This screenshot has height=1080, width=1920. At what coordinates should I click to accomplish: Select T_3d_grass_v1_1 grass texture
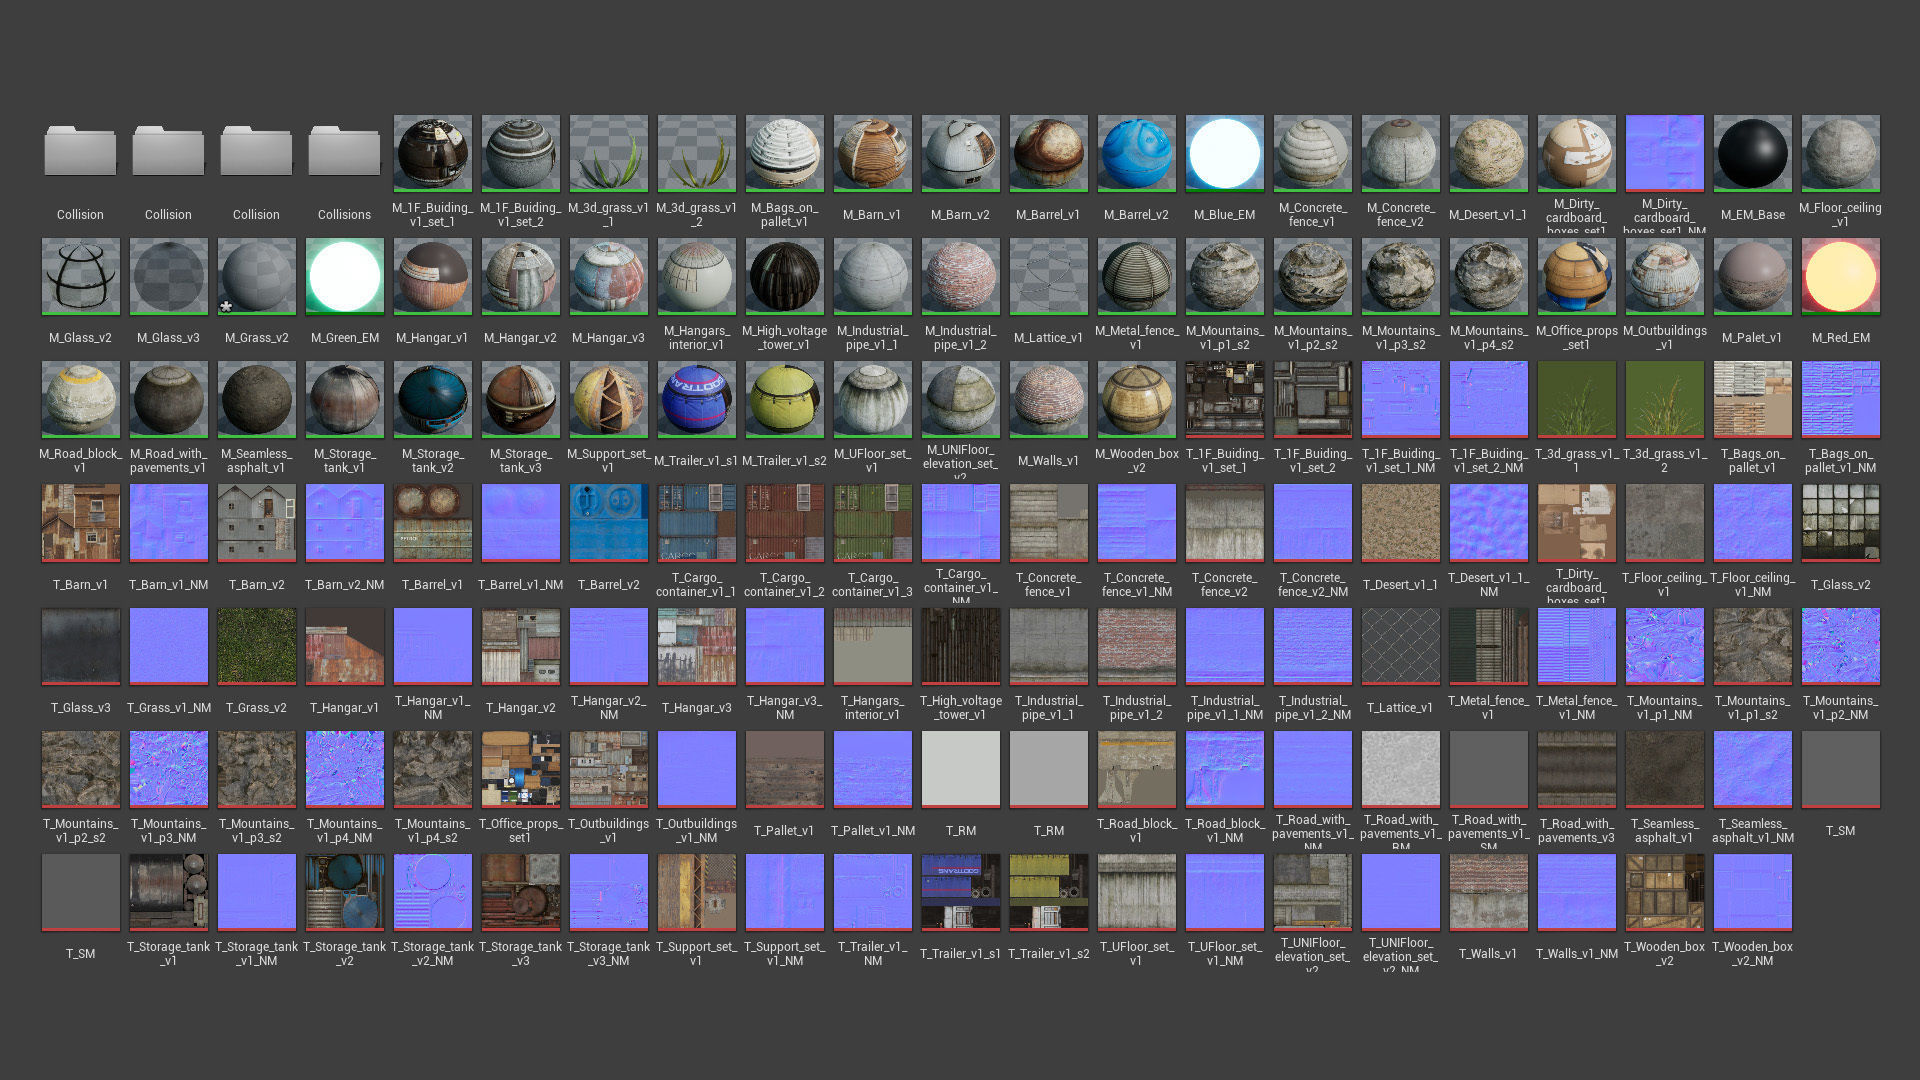coord(1576,399)
